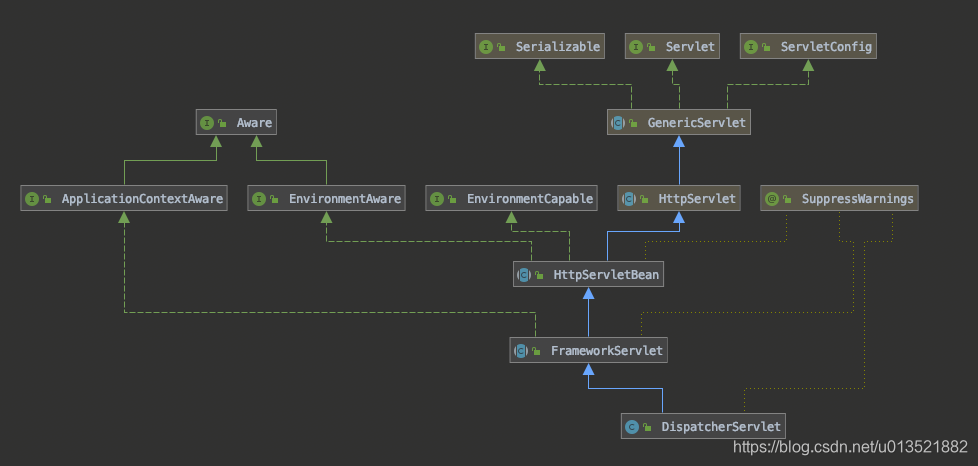Select the Servlet label text
Screen dimensions: 978x466
[690, 47]
